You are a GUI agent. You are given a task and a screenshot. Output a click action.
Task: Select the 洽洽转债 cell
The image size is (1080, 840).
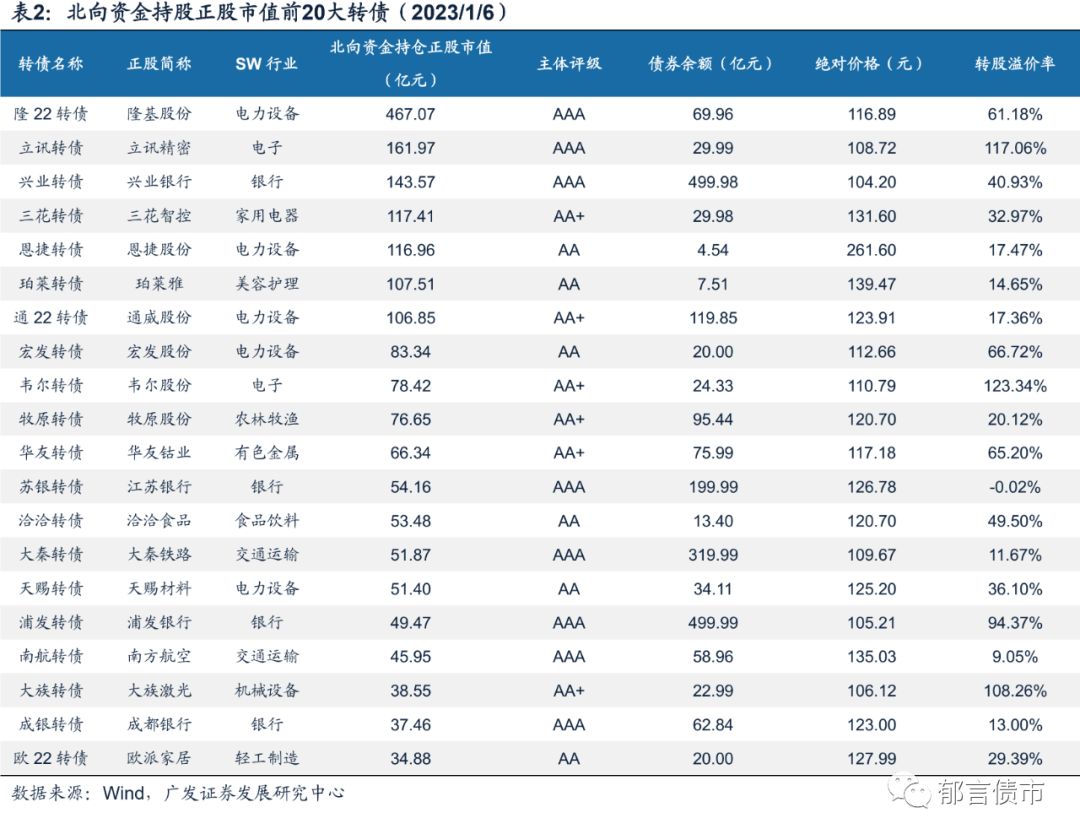tap(51, 521)
